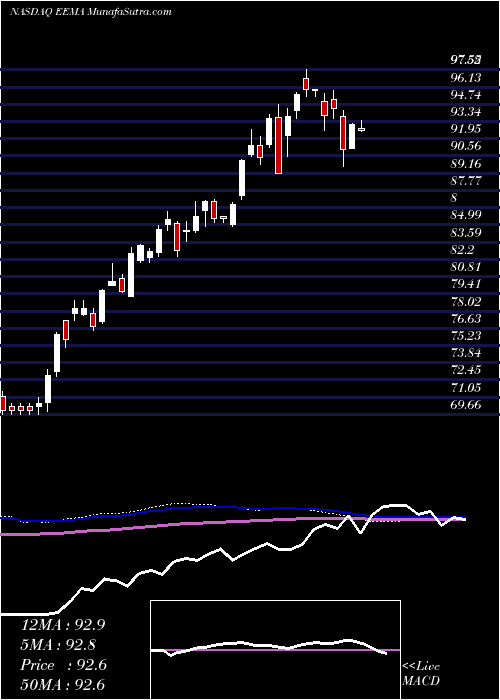
Task: Click the 12MA : 92.9 readout
Action: pos(63,625)
